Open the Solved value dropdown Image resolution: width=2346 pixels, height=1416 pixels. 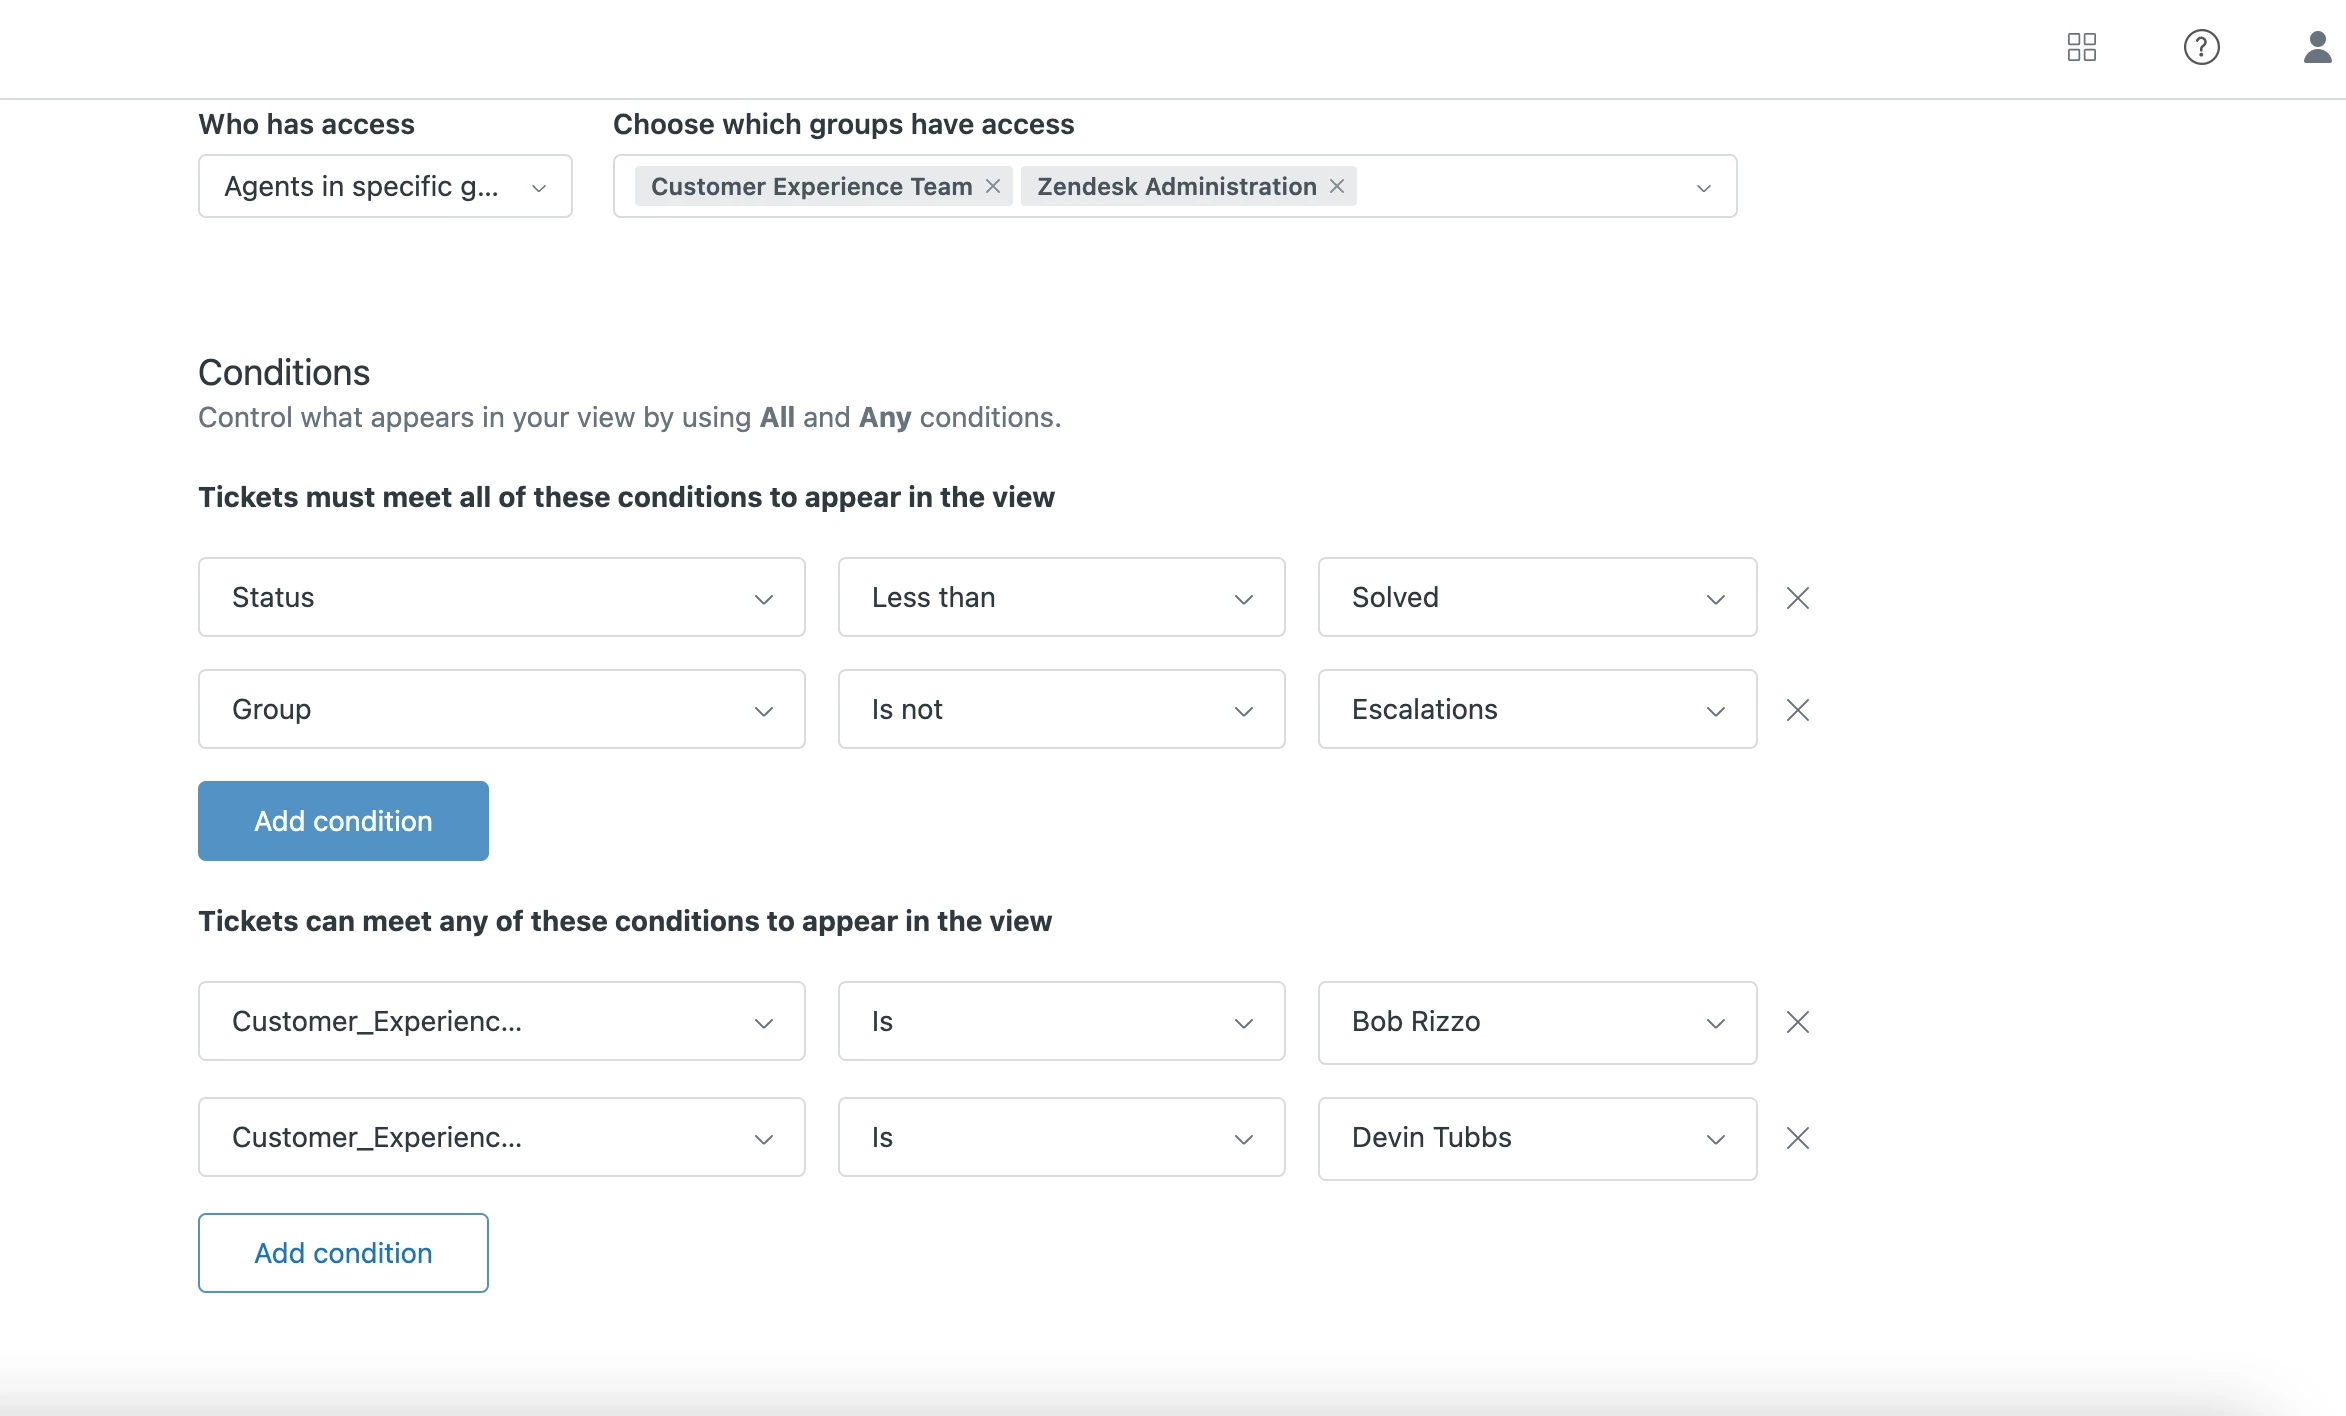coord(1537,597)
